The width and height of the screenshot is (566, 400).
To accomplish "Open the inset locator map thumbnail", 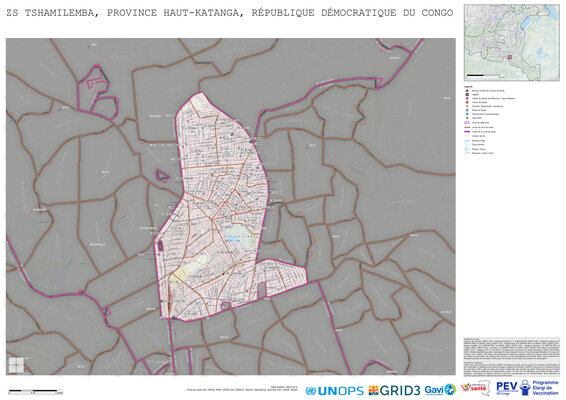I will [x=511, y=42].
